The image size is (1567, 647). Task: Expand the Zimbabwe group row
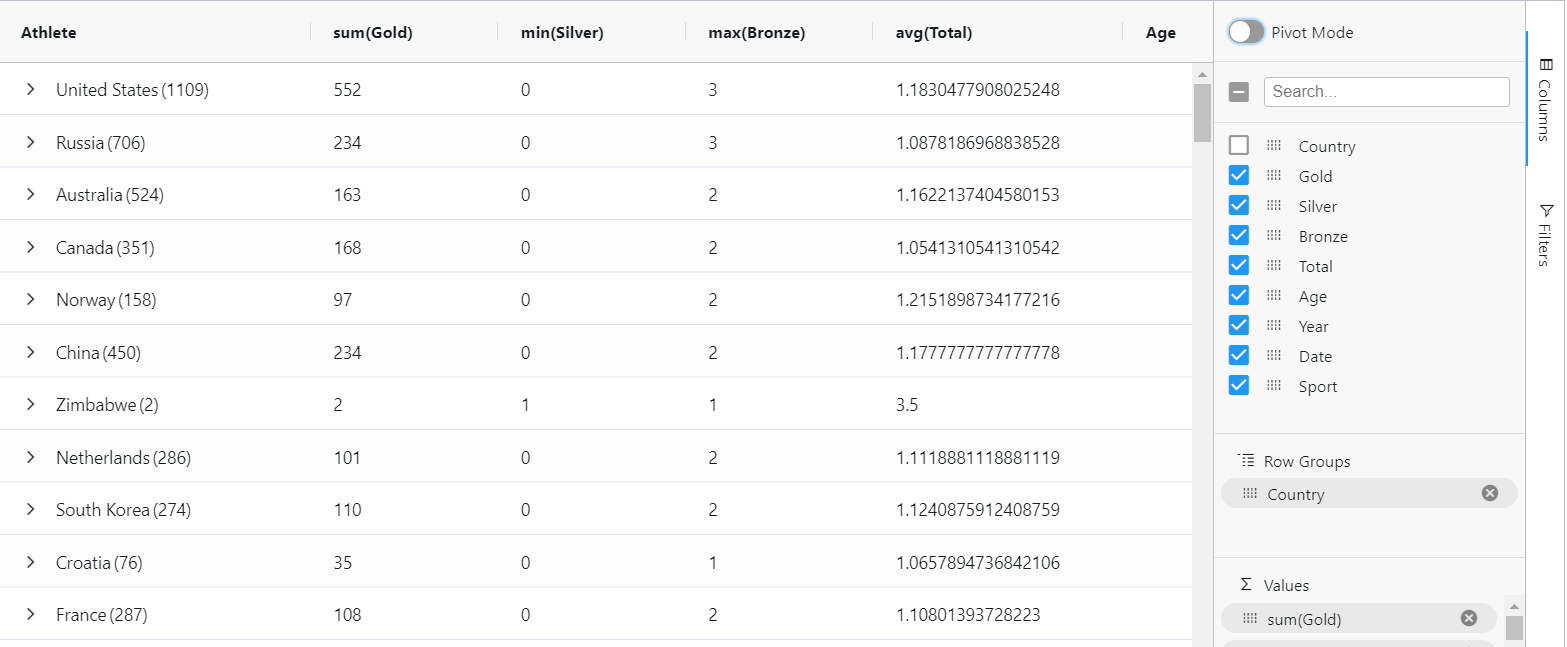(x=30, y=404)
